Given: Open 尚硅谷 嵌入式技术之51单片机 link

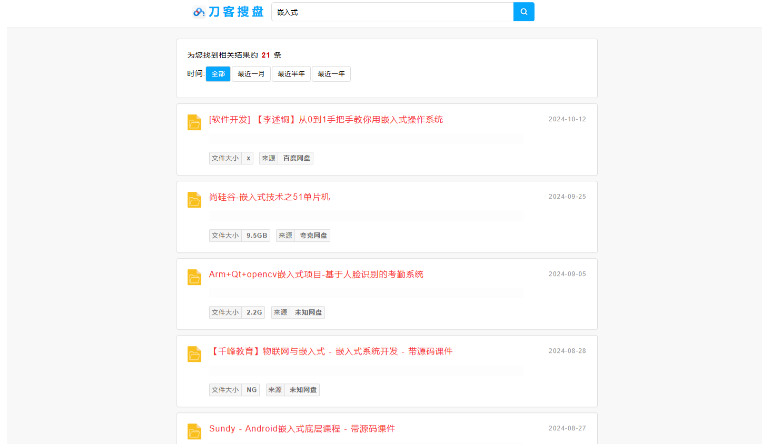Looking at the screenshot, I should click(269, 197).
